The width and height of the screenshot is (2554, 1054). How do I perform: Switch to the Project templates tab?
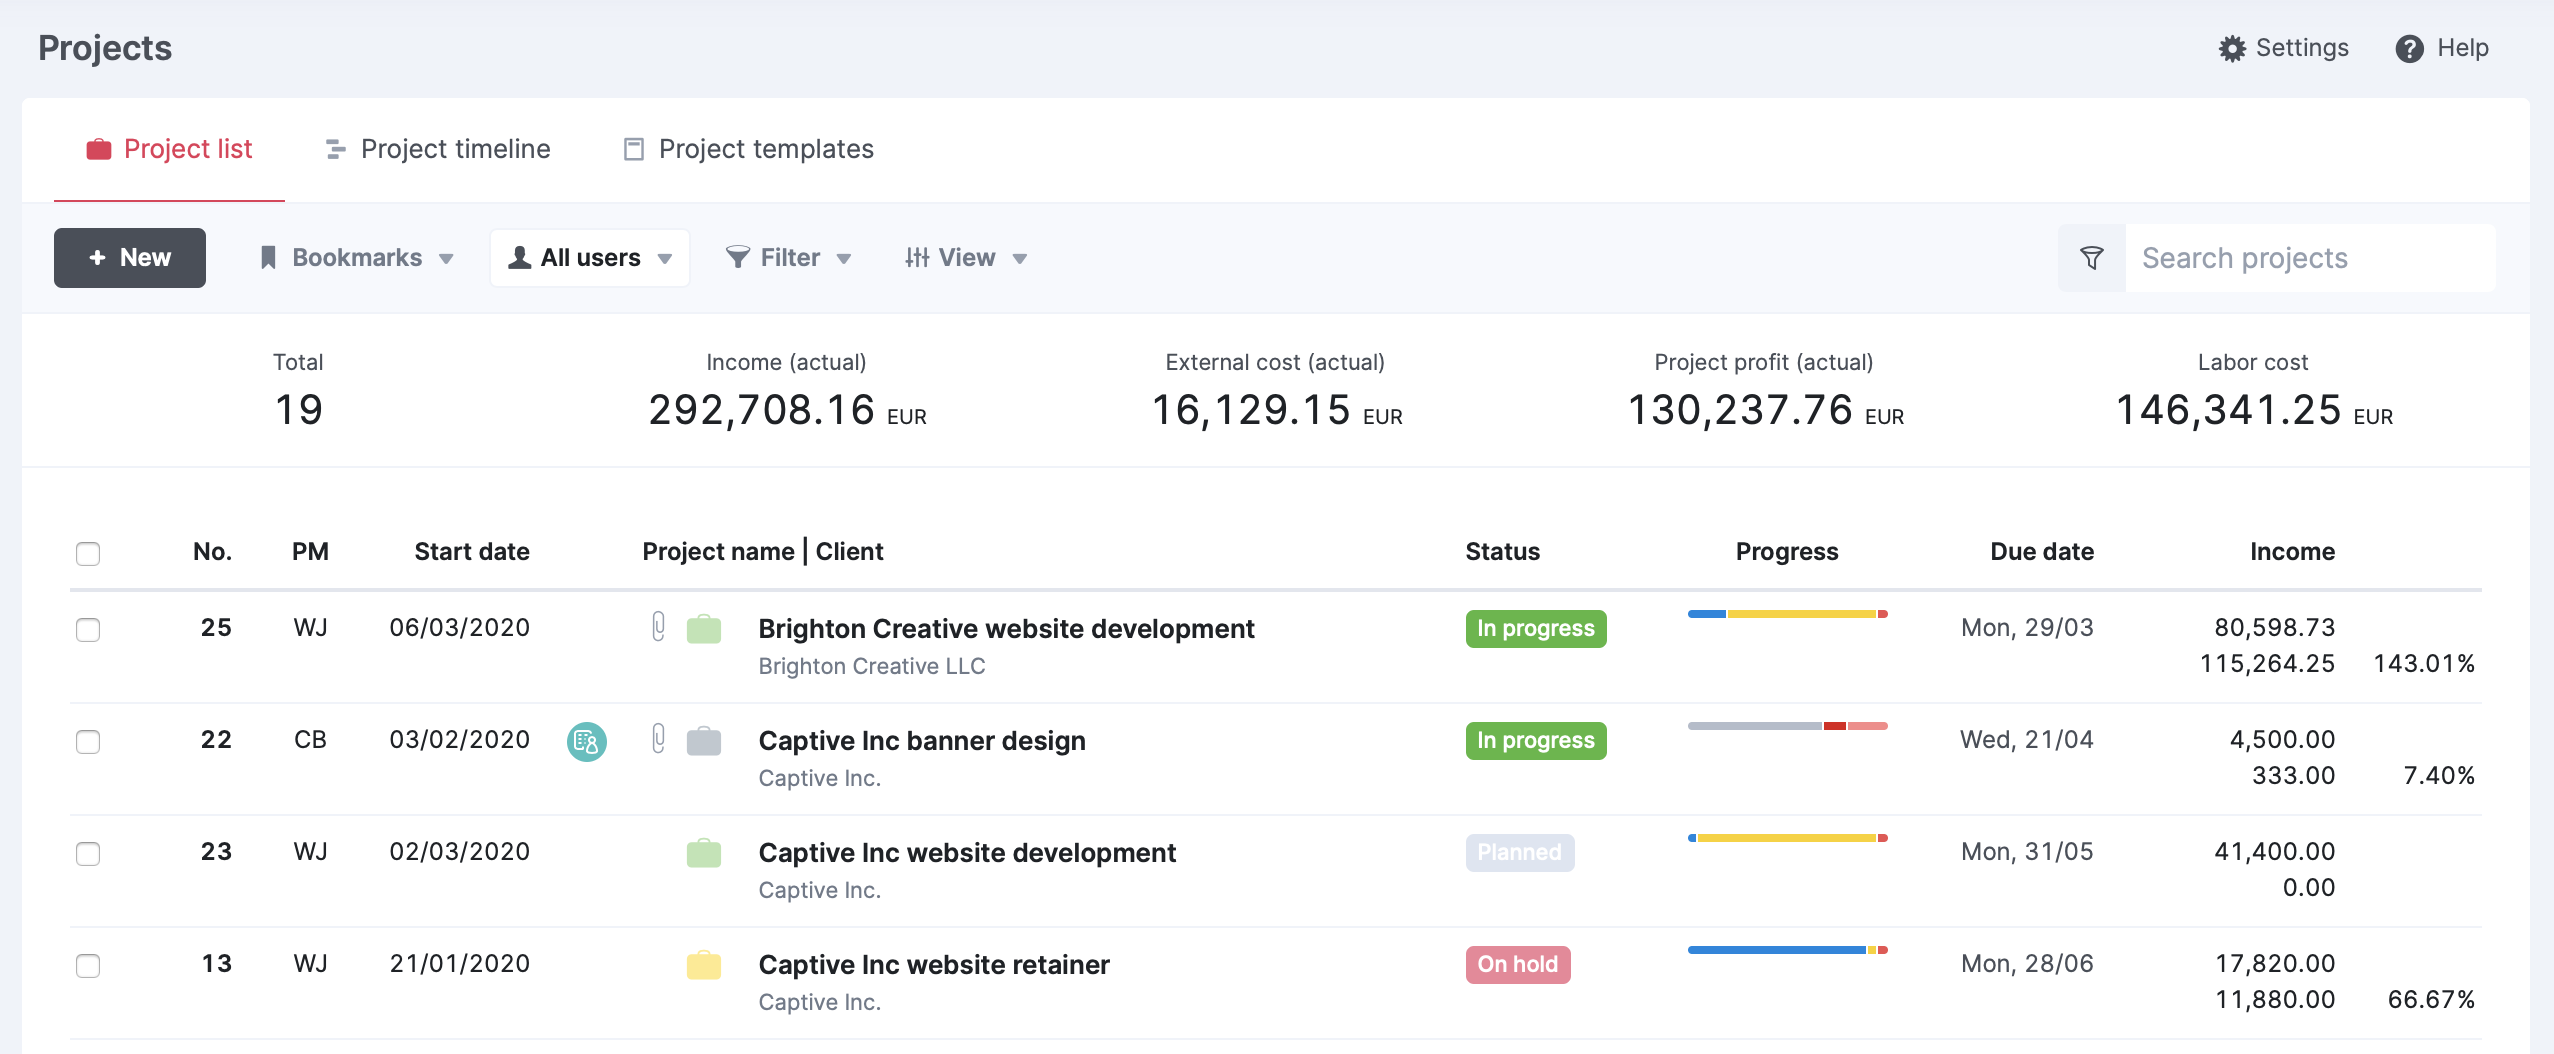748,149
